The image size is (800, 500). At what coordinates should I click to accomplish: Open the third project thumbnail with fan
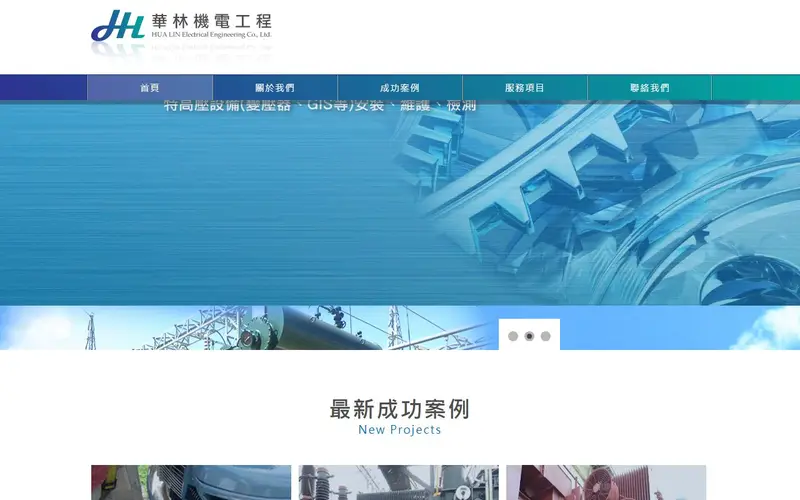[x=606, y=483]
